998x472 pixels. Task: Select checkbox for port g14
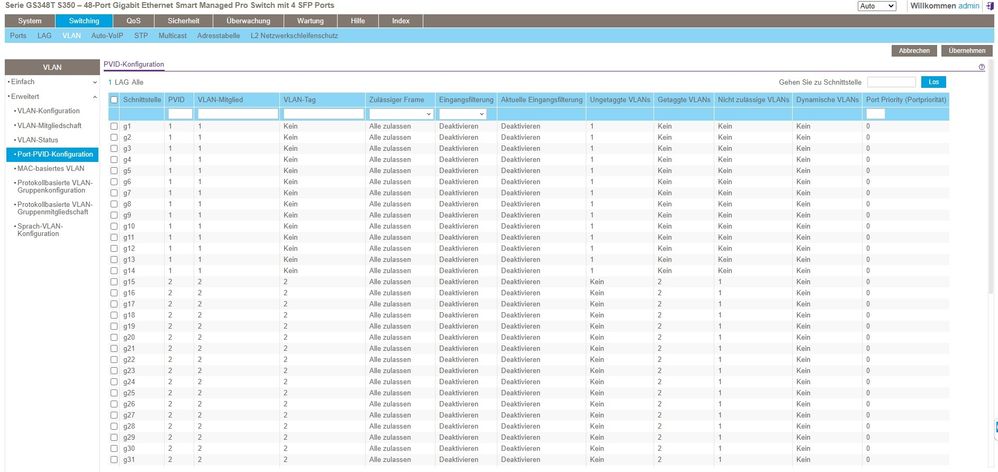pos(114,270)
